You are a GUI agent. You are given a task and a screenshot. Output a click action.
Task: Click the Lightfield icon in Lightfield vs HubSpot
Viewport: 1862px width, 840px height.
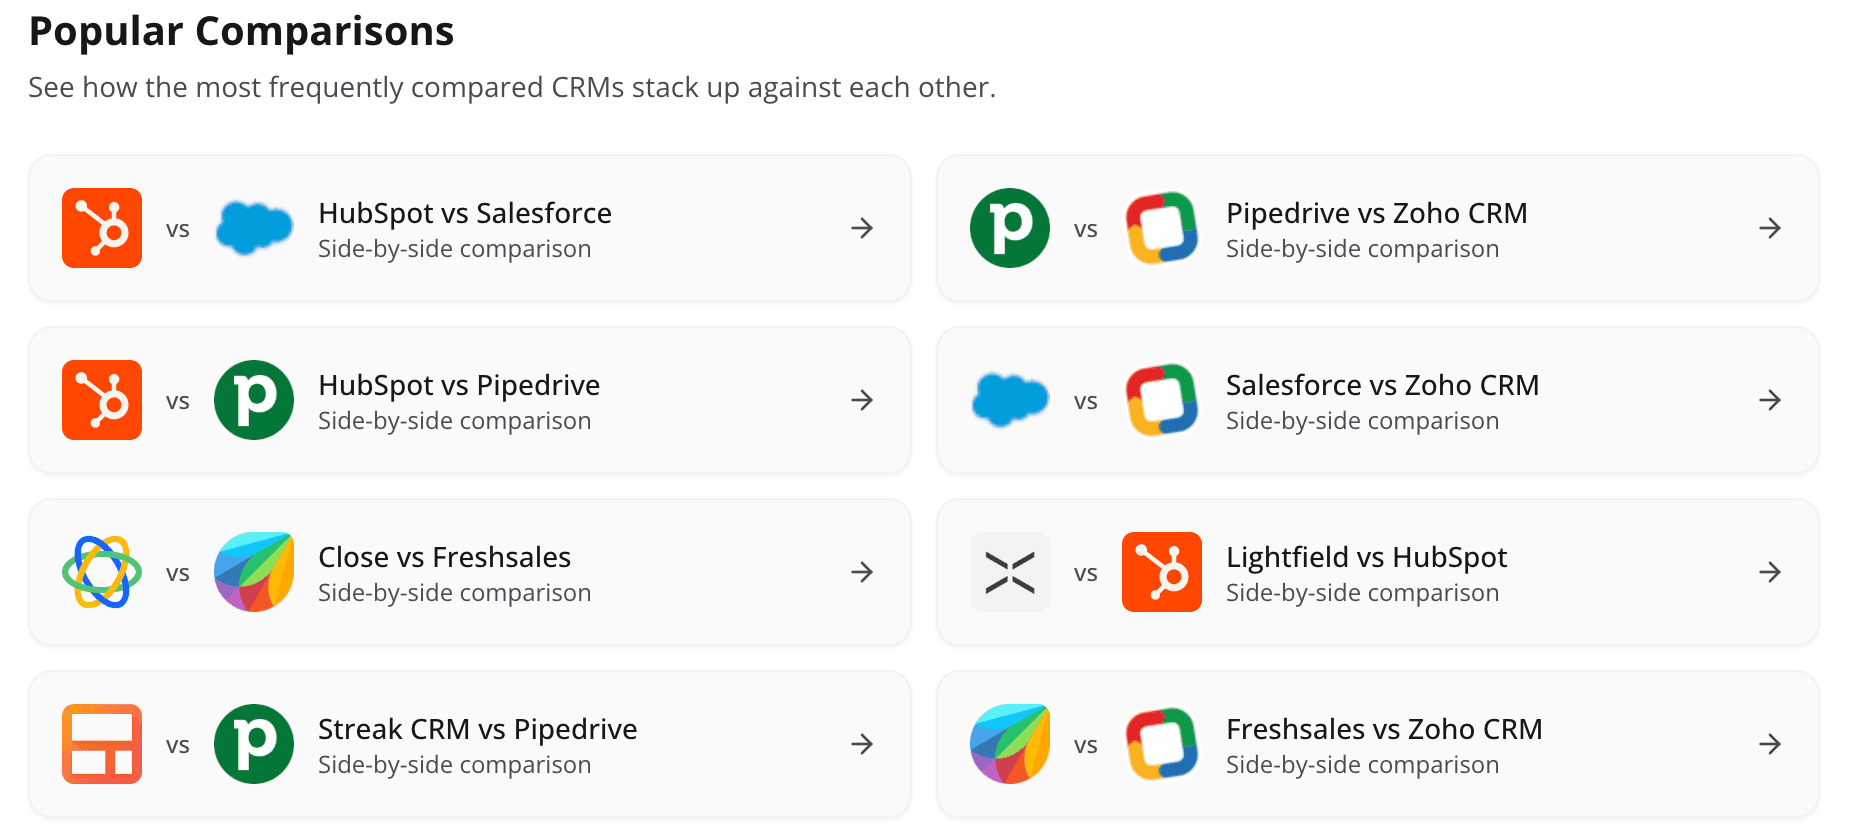click(x=1009, y=572)
